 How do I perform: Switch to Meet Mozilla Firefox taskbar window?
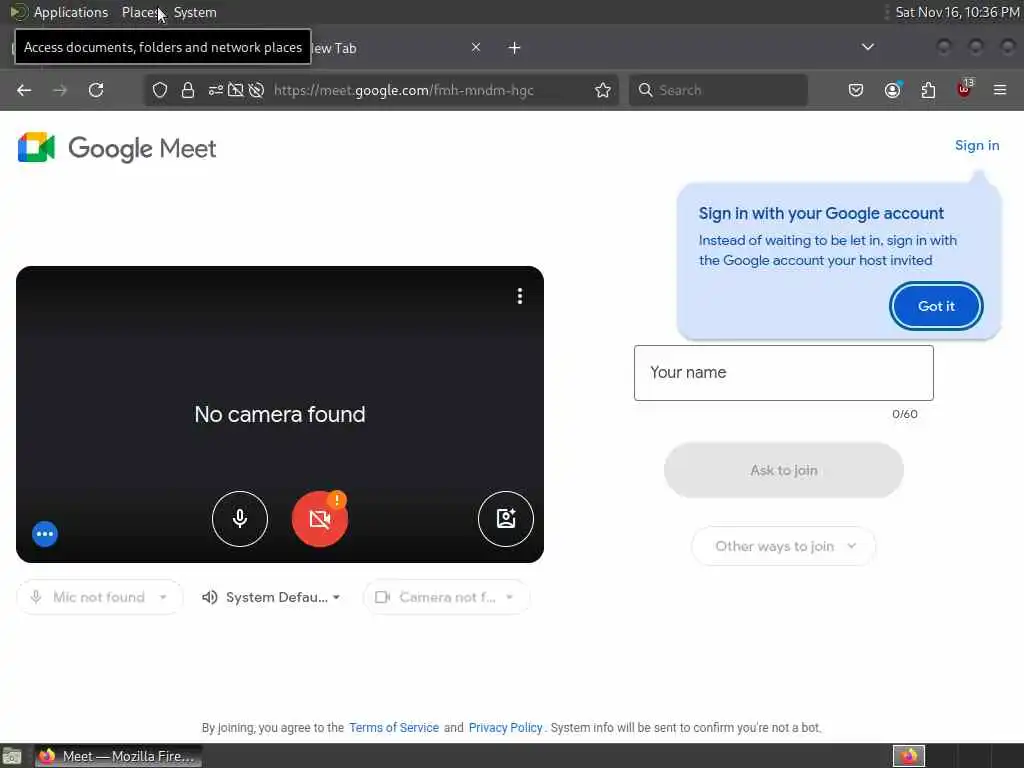[x=118, y=756]
